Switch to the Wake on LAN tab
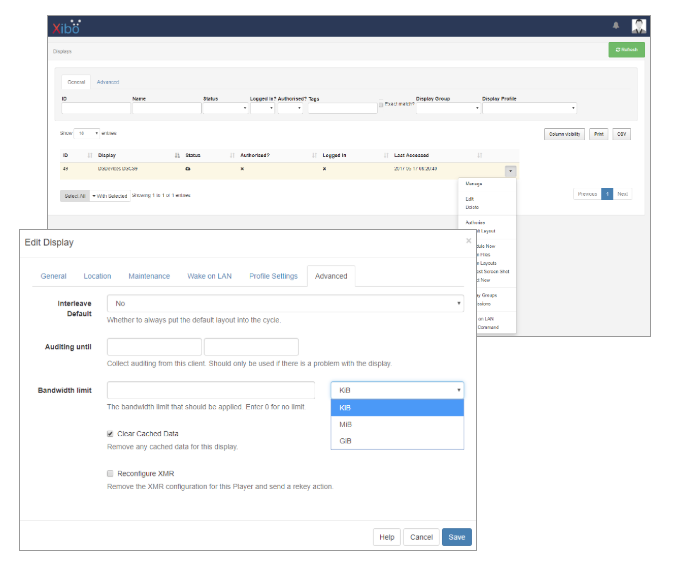 (x=209, y=276)
